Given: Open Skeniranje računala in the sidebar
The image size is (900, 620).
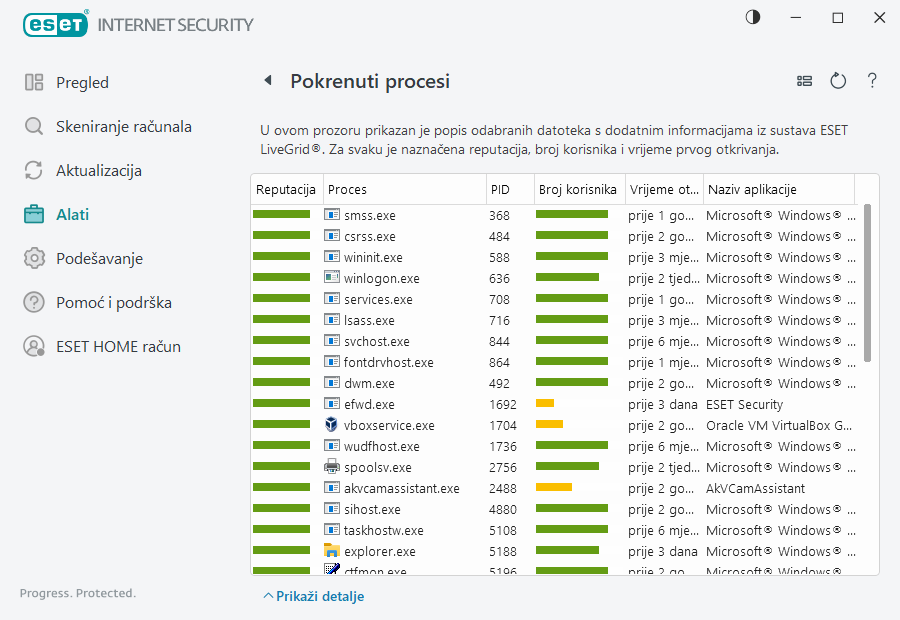Looking at the screenshot, I should (x=123, y=127).
